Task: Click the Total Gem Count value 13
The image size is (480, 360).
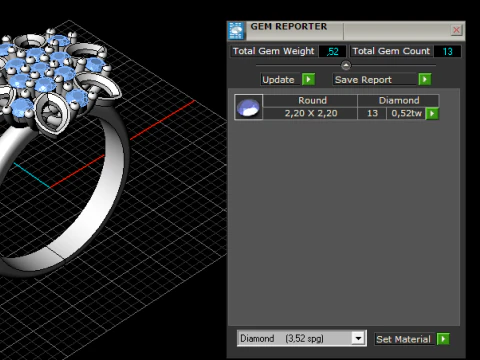Action: click(447, 51)
